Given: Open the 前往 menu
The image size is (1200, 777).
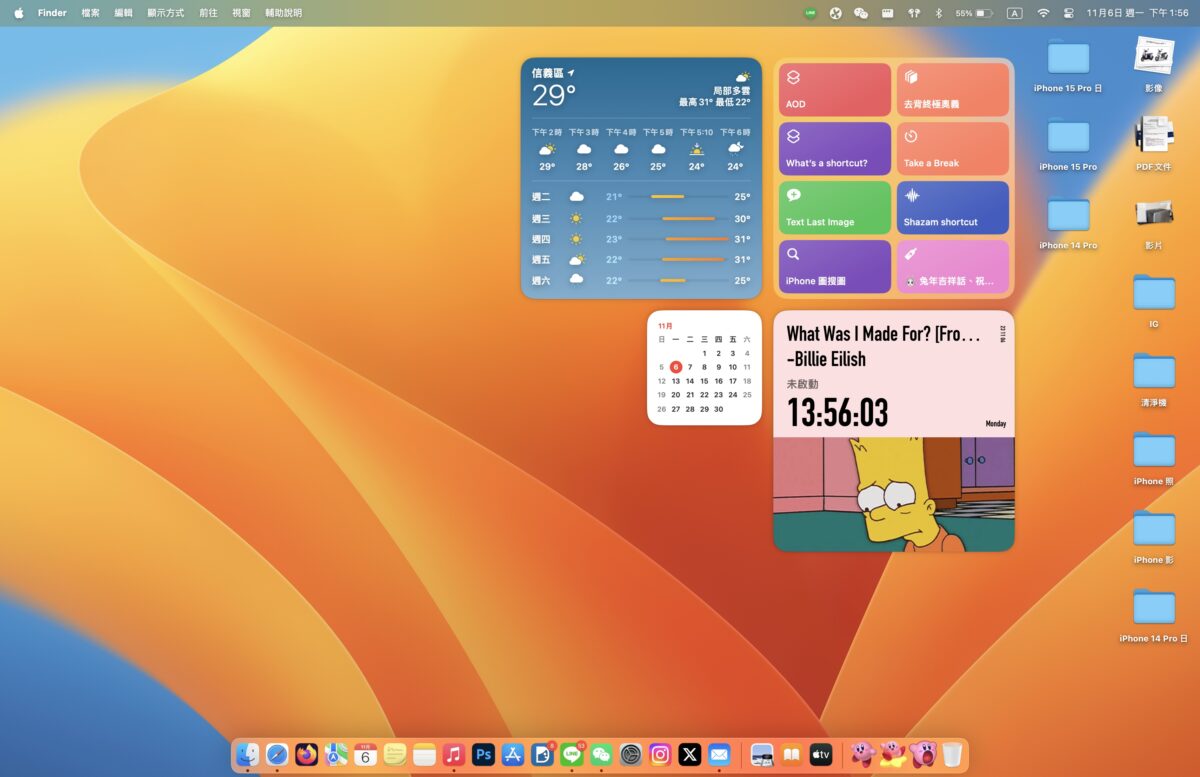Looking at the screenshot, I should coord(208,13).
